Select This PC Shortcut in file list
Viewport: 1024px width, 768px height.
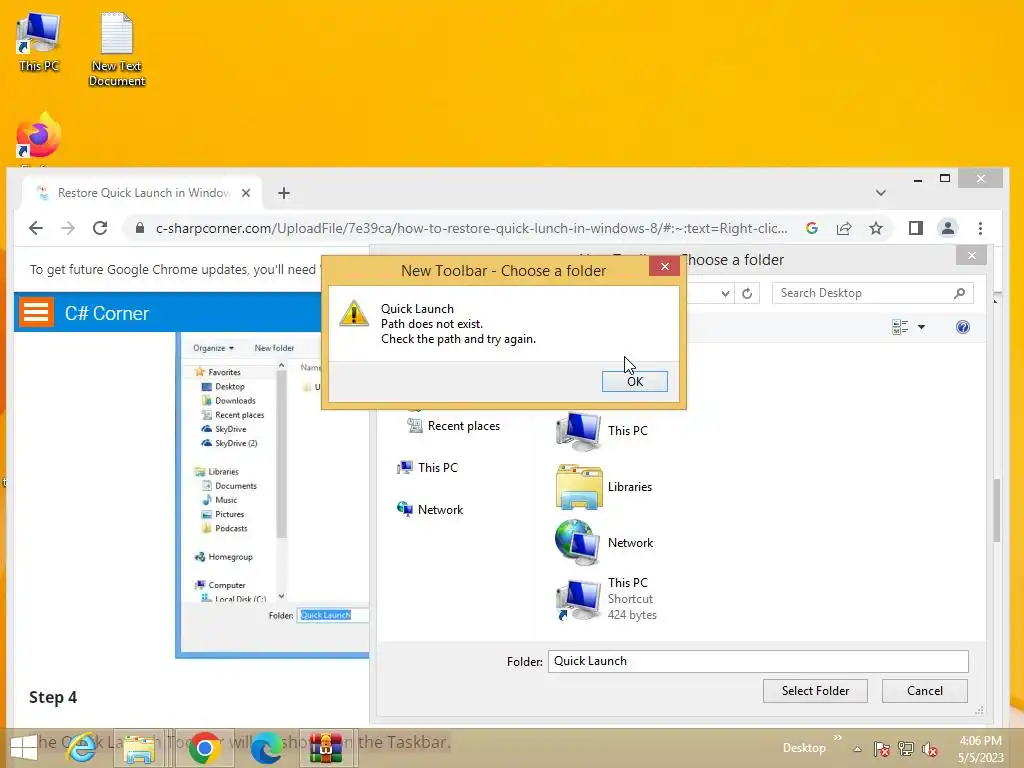606,599
